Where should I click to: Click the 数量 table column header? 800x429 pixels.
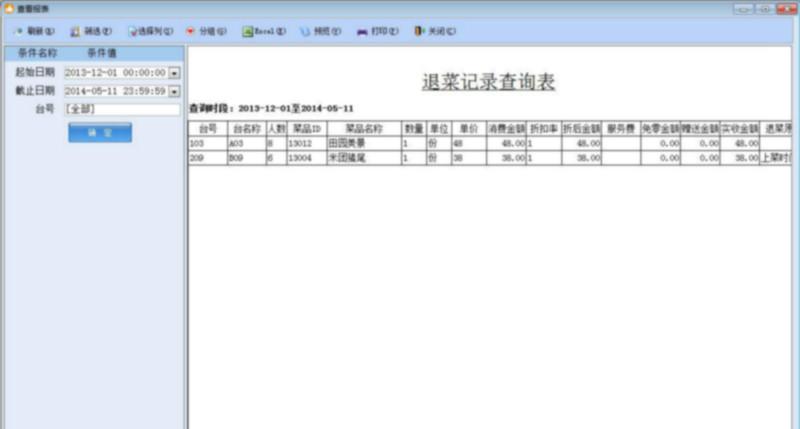pyautogui.click(x=414, y=129)
